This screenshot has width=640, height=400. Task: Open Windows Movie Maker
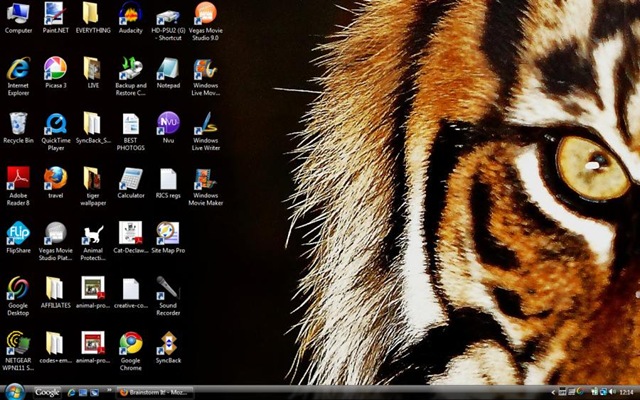click(206, 186)
